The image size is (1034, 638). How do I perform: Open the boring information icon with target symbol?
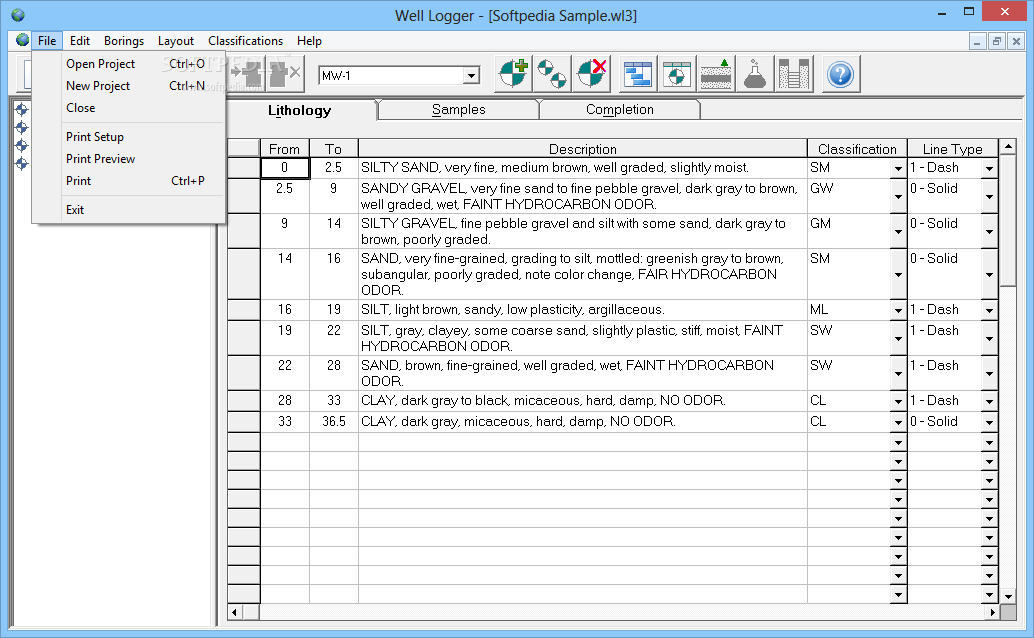[x=677, y=74]
